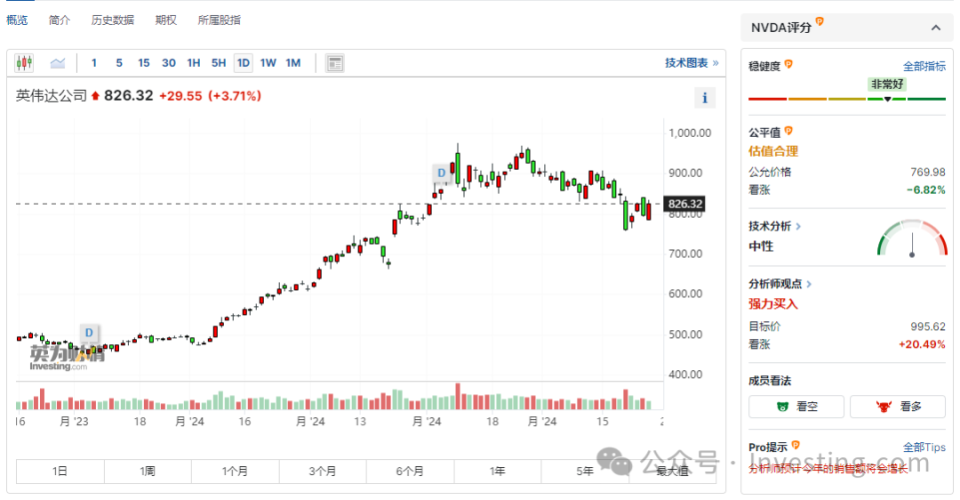Set chart interval to 5 minutes
The image size is (960, 500).
119,63
